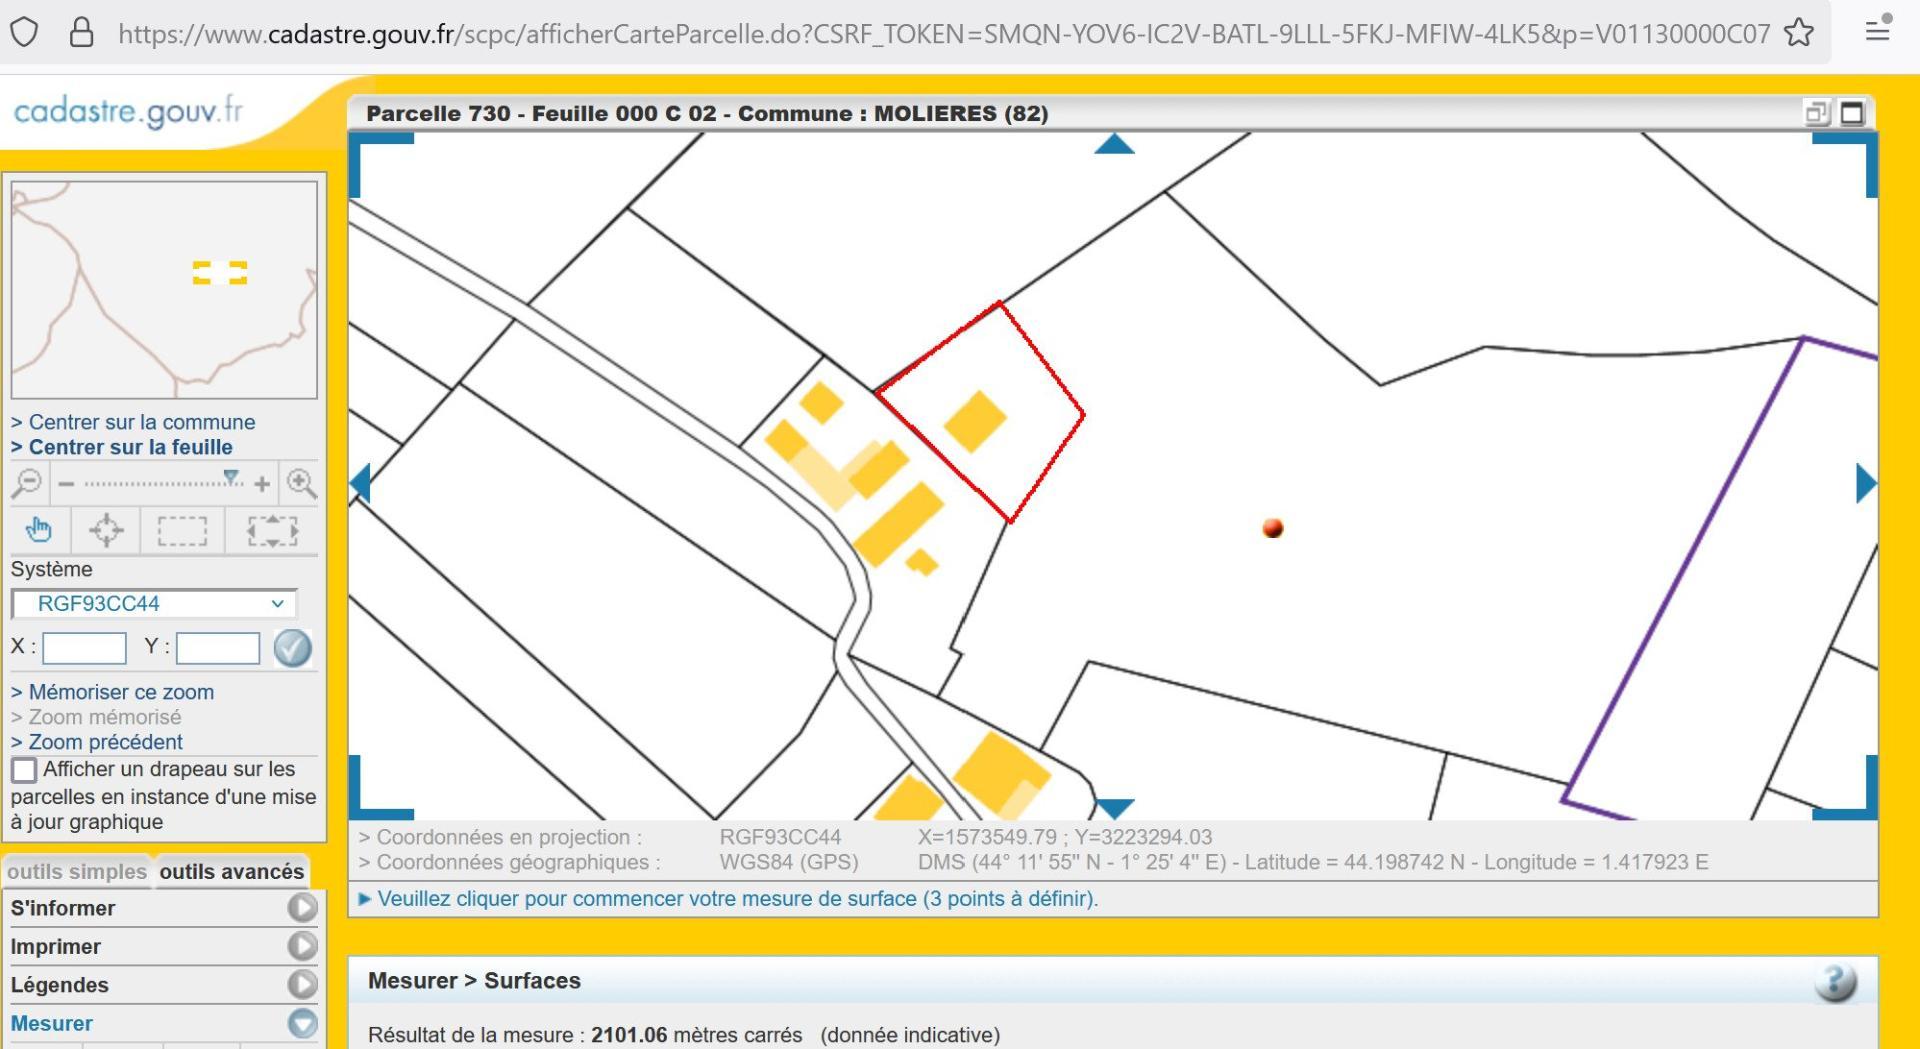The width and height of the screenshot is (1920, 1049).
Task: Expand the Légendes section
Action: pos(302,985)
